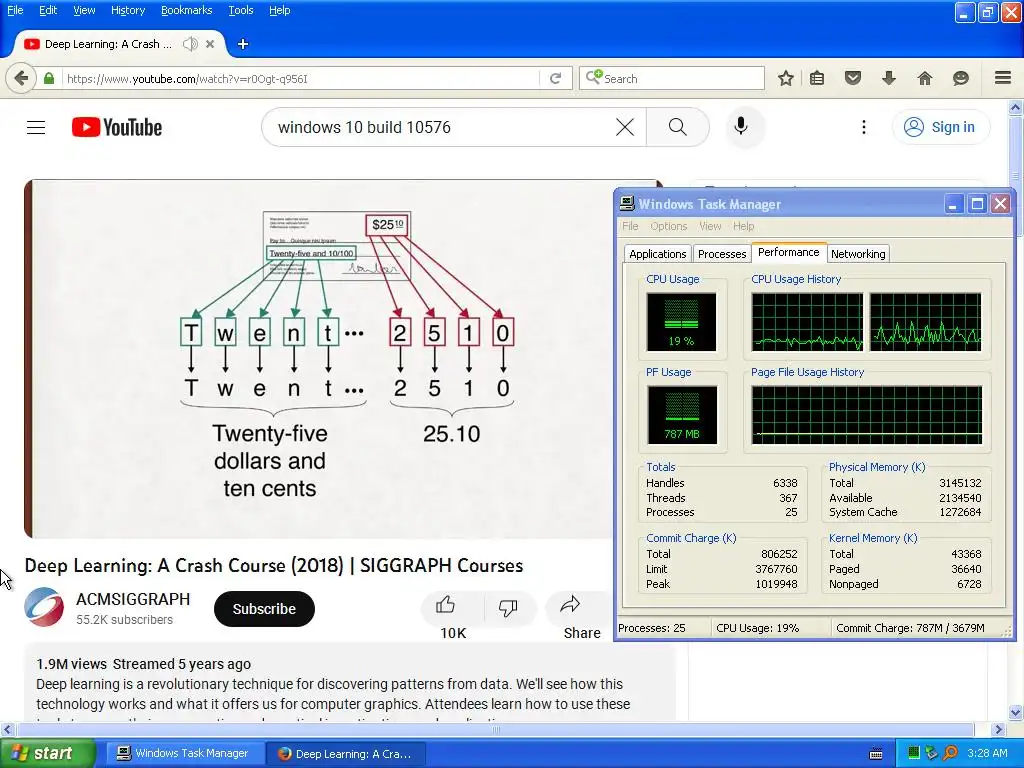Clear the YouTube search text

(625, 127)
